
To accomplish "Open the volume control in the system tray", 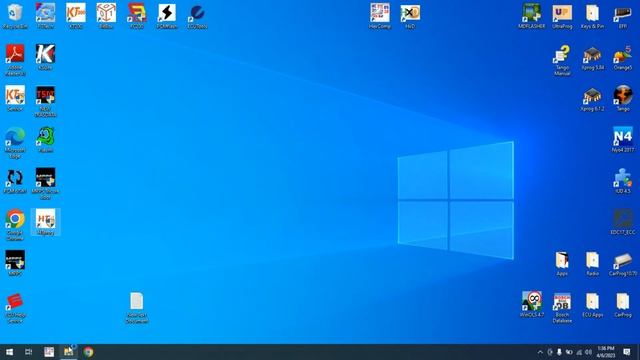I will 588,352.
